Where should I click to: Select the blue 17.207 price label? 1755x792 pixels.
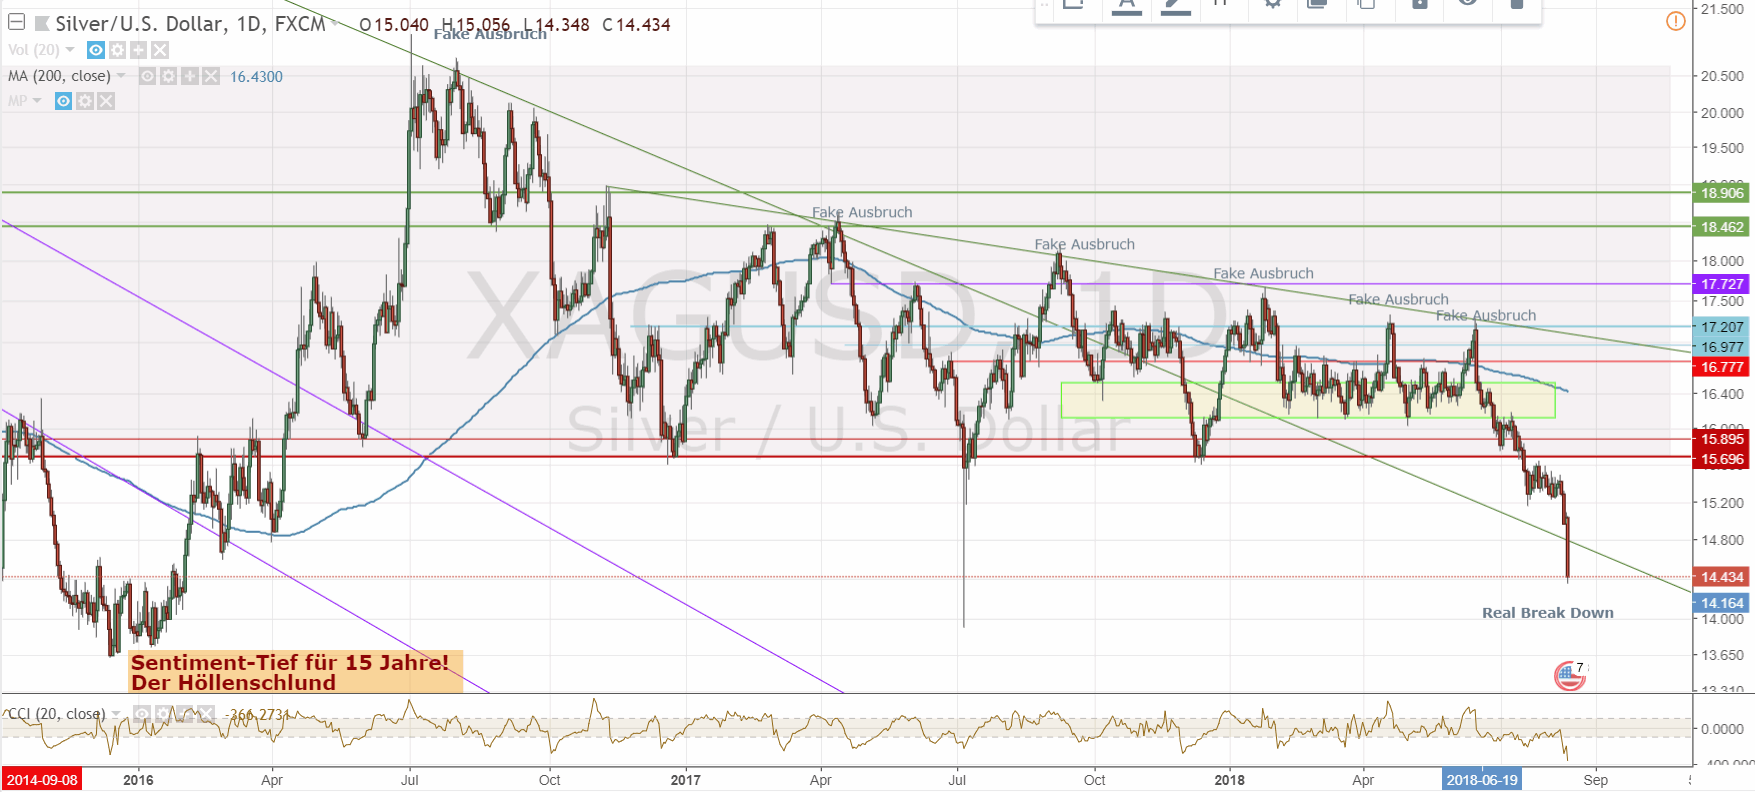tap(1720, 327)
